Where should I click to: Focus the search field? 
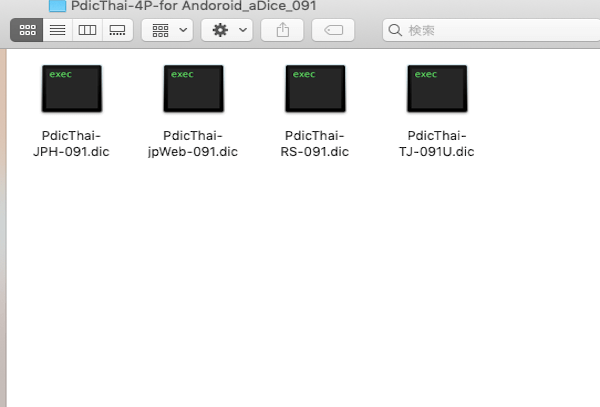(x=491, y=30)
